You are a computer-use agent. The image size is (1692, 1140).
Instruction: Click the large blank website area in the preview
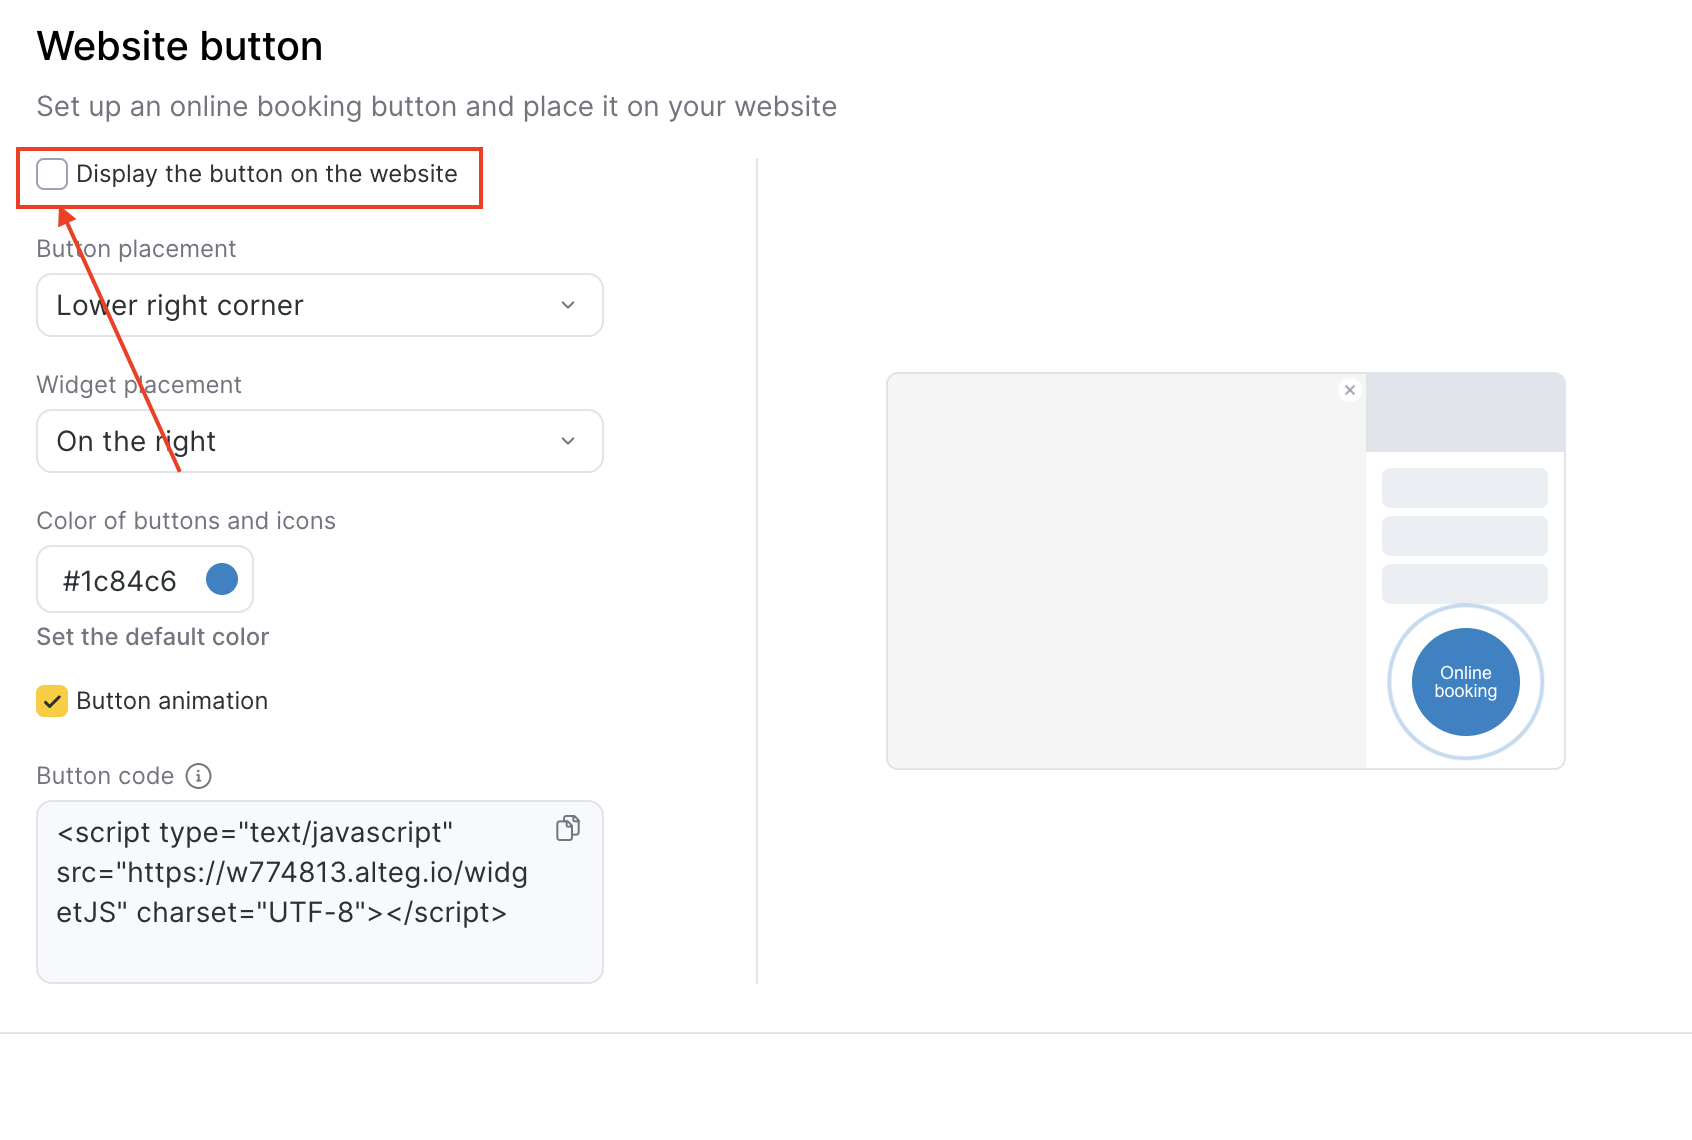coord(1126,571)
